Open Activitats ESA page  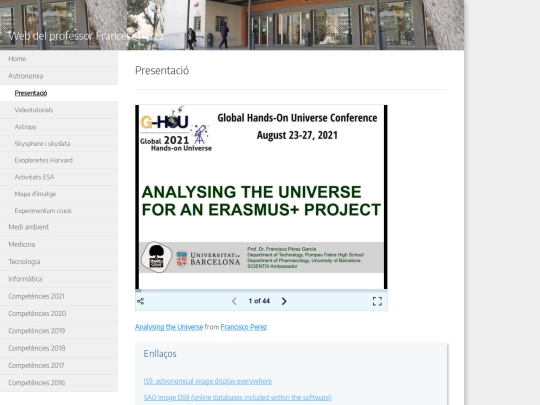tap(59, 177)
